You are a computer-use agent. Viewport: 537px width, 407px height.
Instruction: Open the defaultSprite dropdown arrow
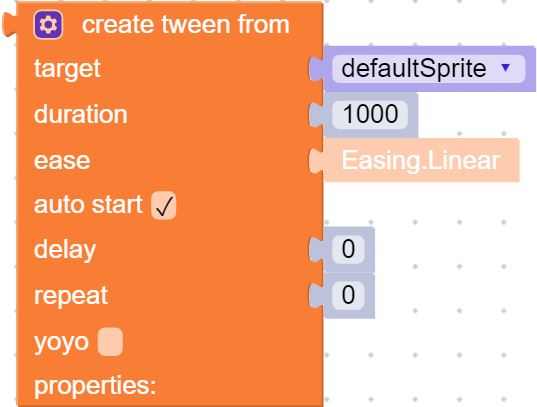505,68
